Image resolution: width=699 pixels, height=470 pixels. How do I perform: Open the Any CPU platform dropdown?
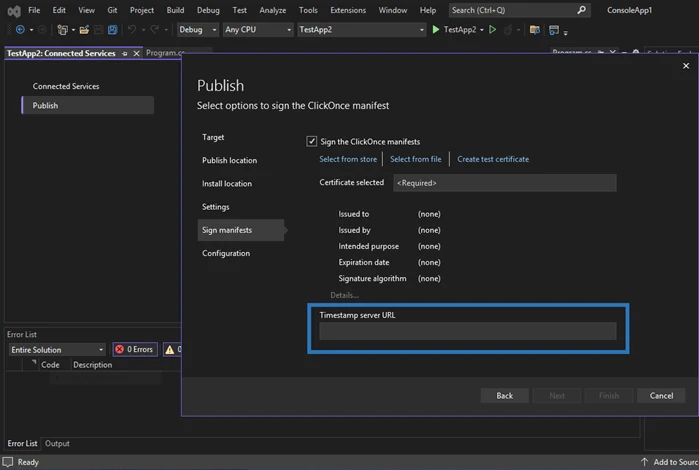click(x=257, y=30)
